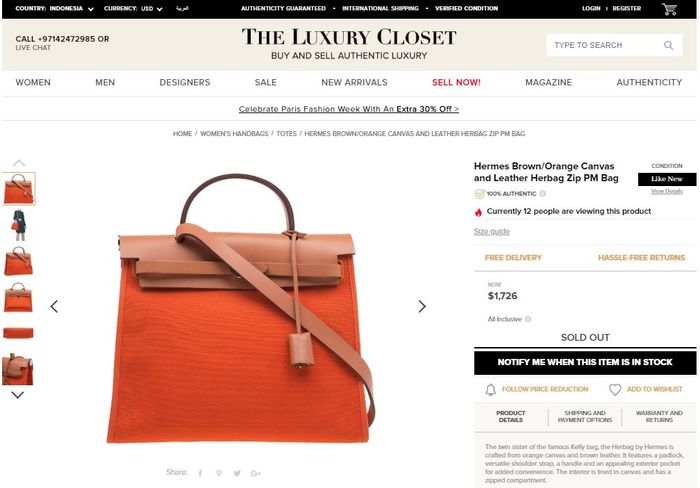Viewport: 700px width, 488px height.
Task: Show previous product image arrow
Action: point(54,306)
